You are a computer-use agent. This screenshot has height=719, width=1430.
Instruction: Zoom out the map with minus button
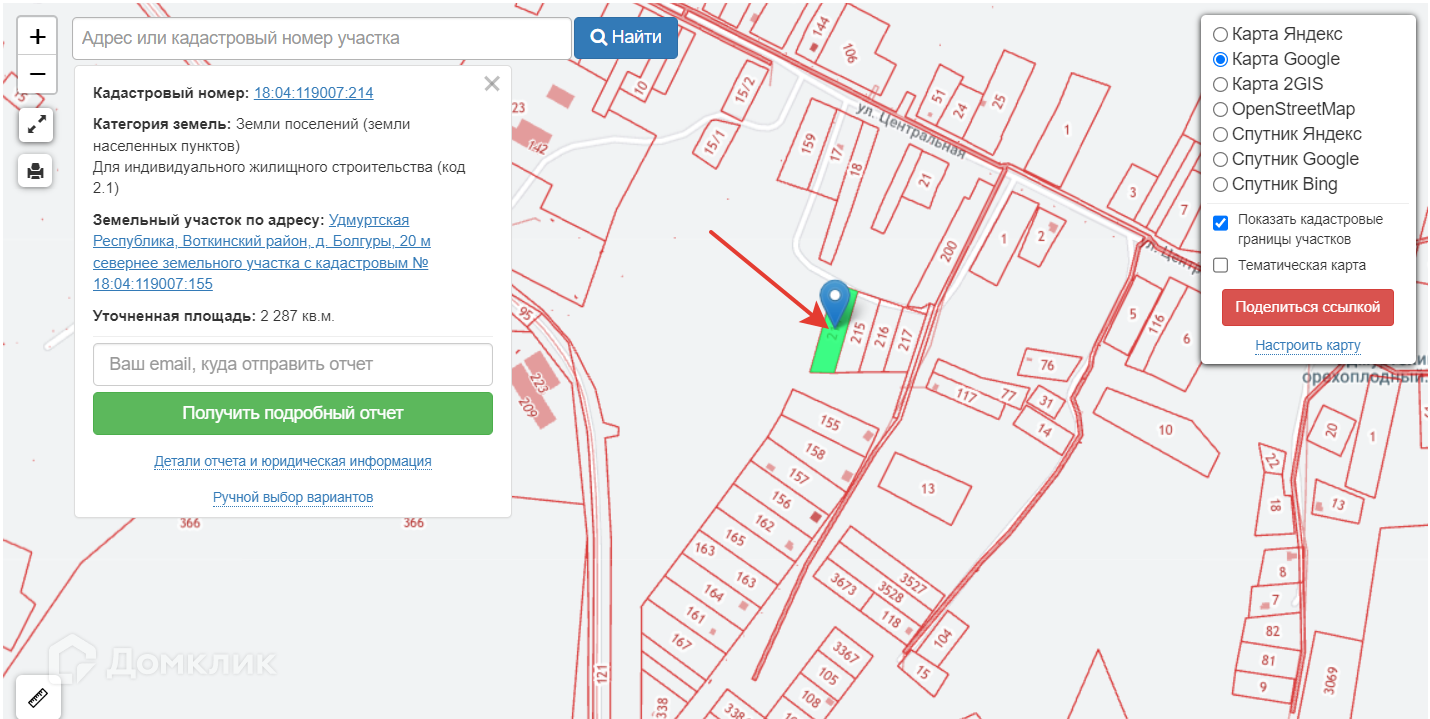[37, 74]
